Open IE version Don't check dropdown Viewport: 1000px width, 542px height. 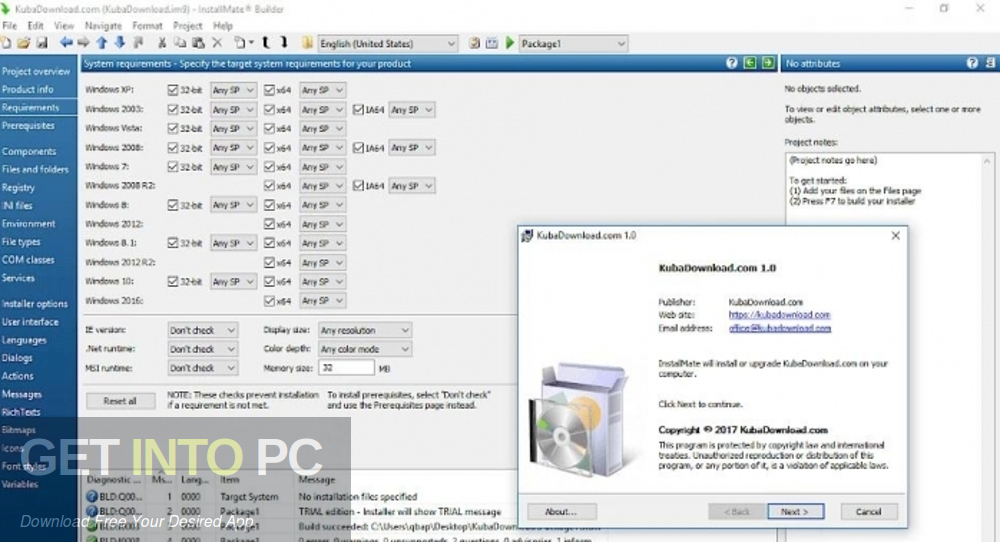202,330
